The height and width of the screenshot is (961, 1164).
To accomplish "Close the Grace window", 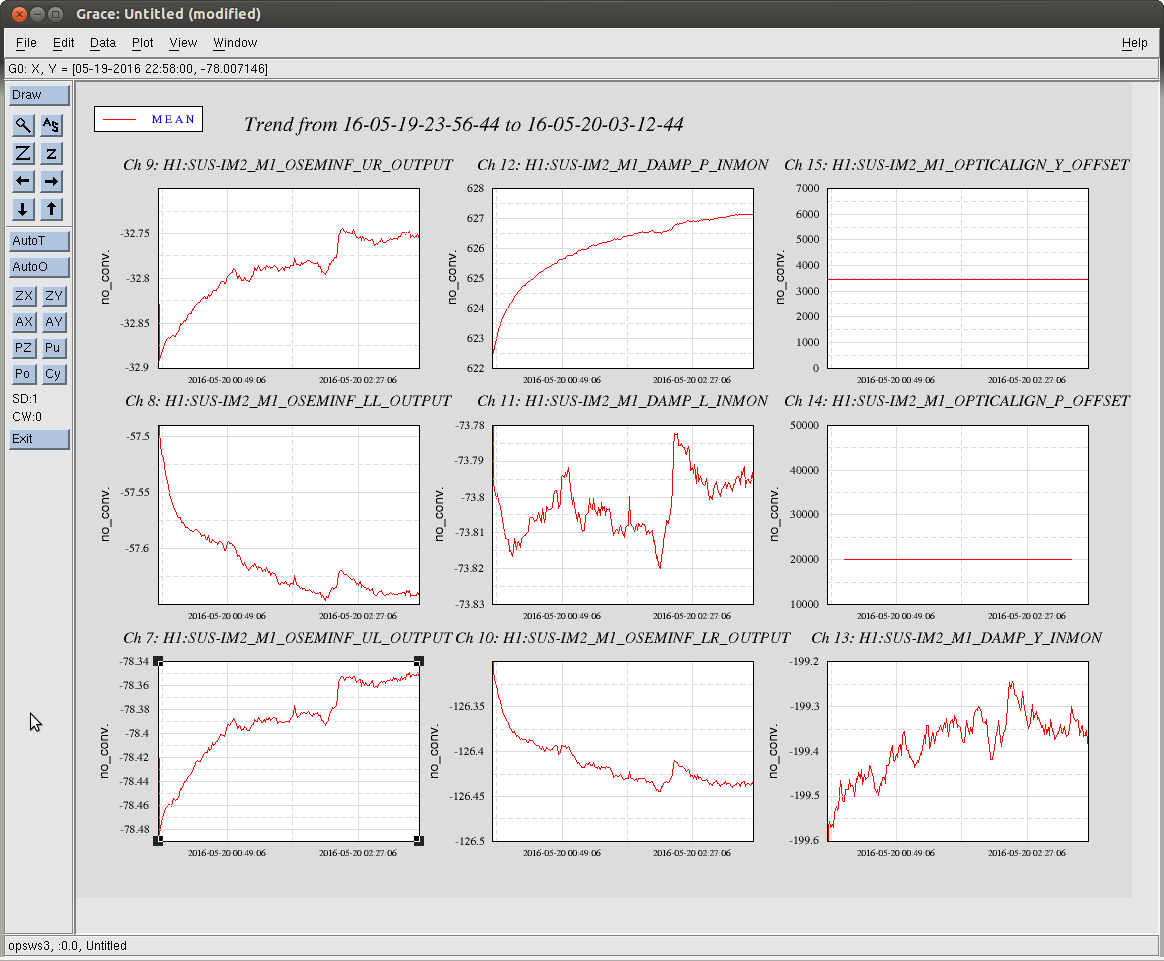I will click(x=19, y=14).
